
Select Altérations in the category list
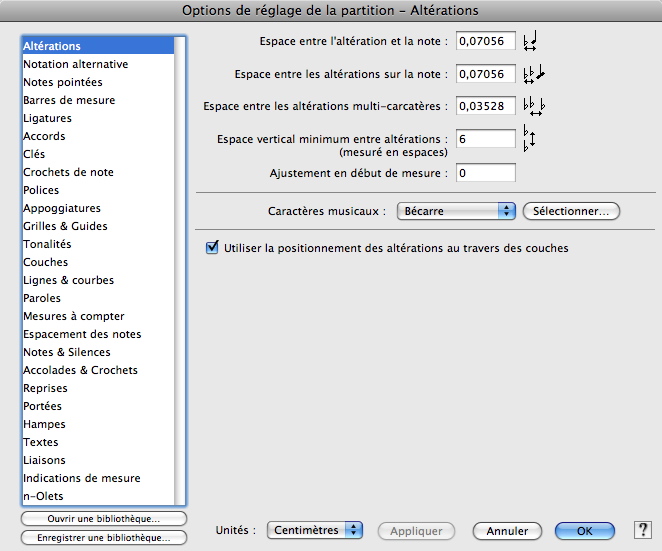tap(98, 46)
